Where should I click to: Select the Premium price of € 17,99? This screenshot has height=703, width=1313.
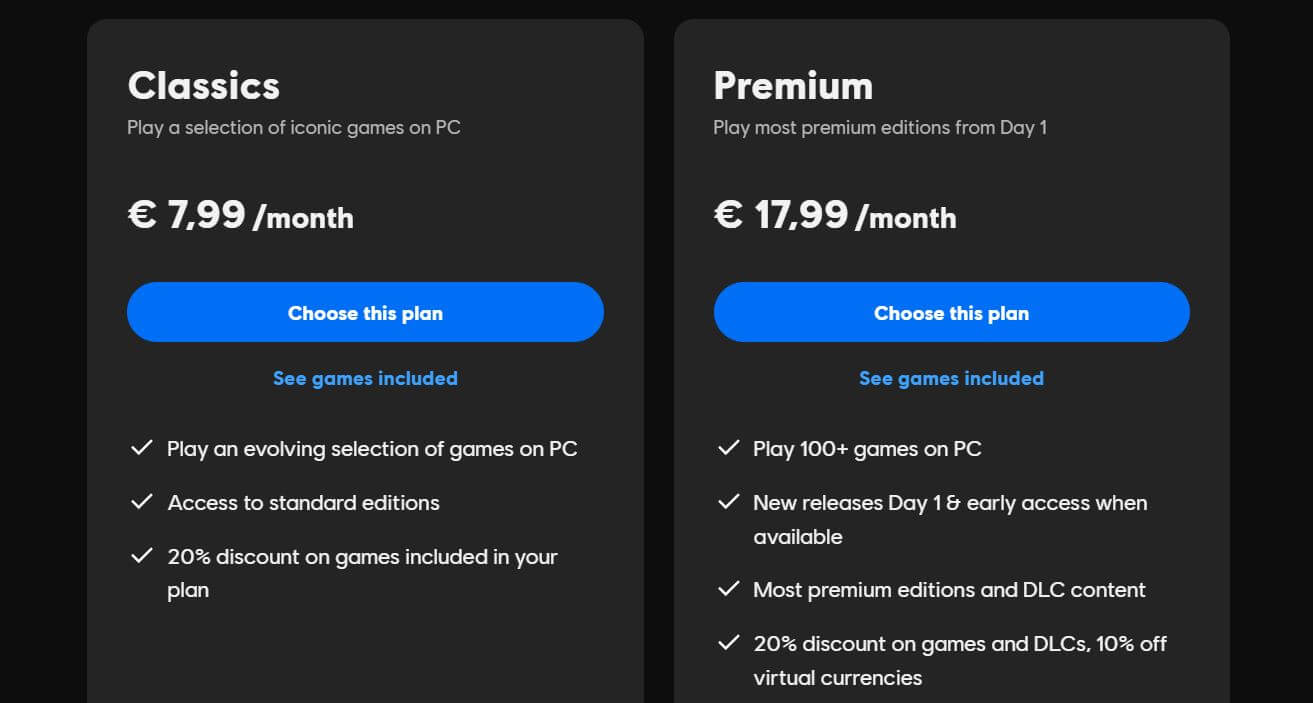(x=833, y=215)
